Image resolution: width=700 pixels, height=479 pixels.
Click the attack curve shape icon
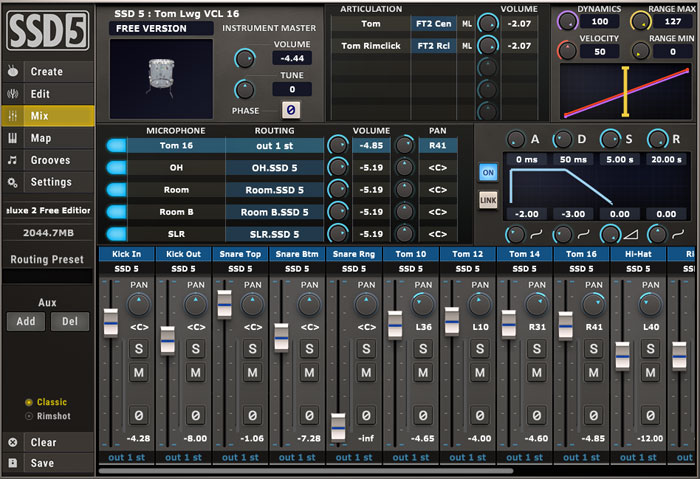(x=536, y=234)
